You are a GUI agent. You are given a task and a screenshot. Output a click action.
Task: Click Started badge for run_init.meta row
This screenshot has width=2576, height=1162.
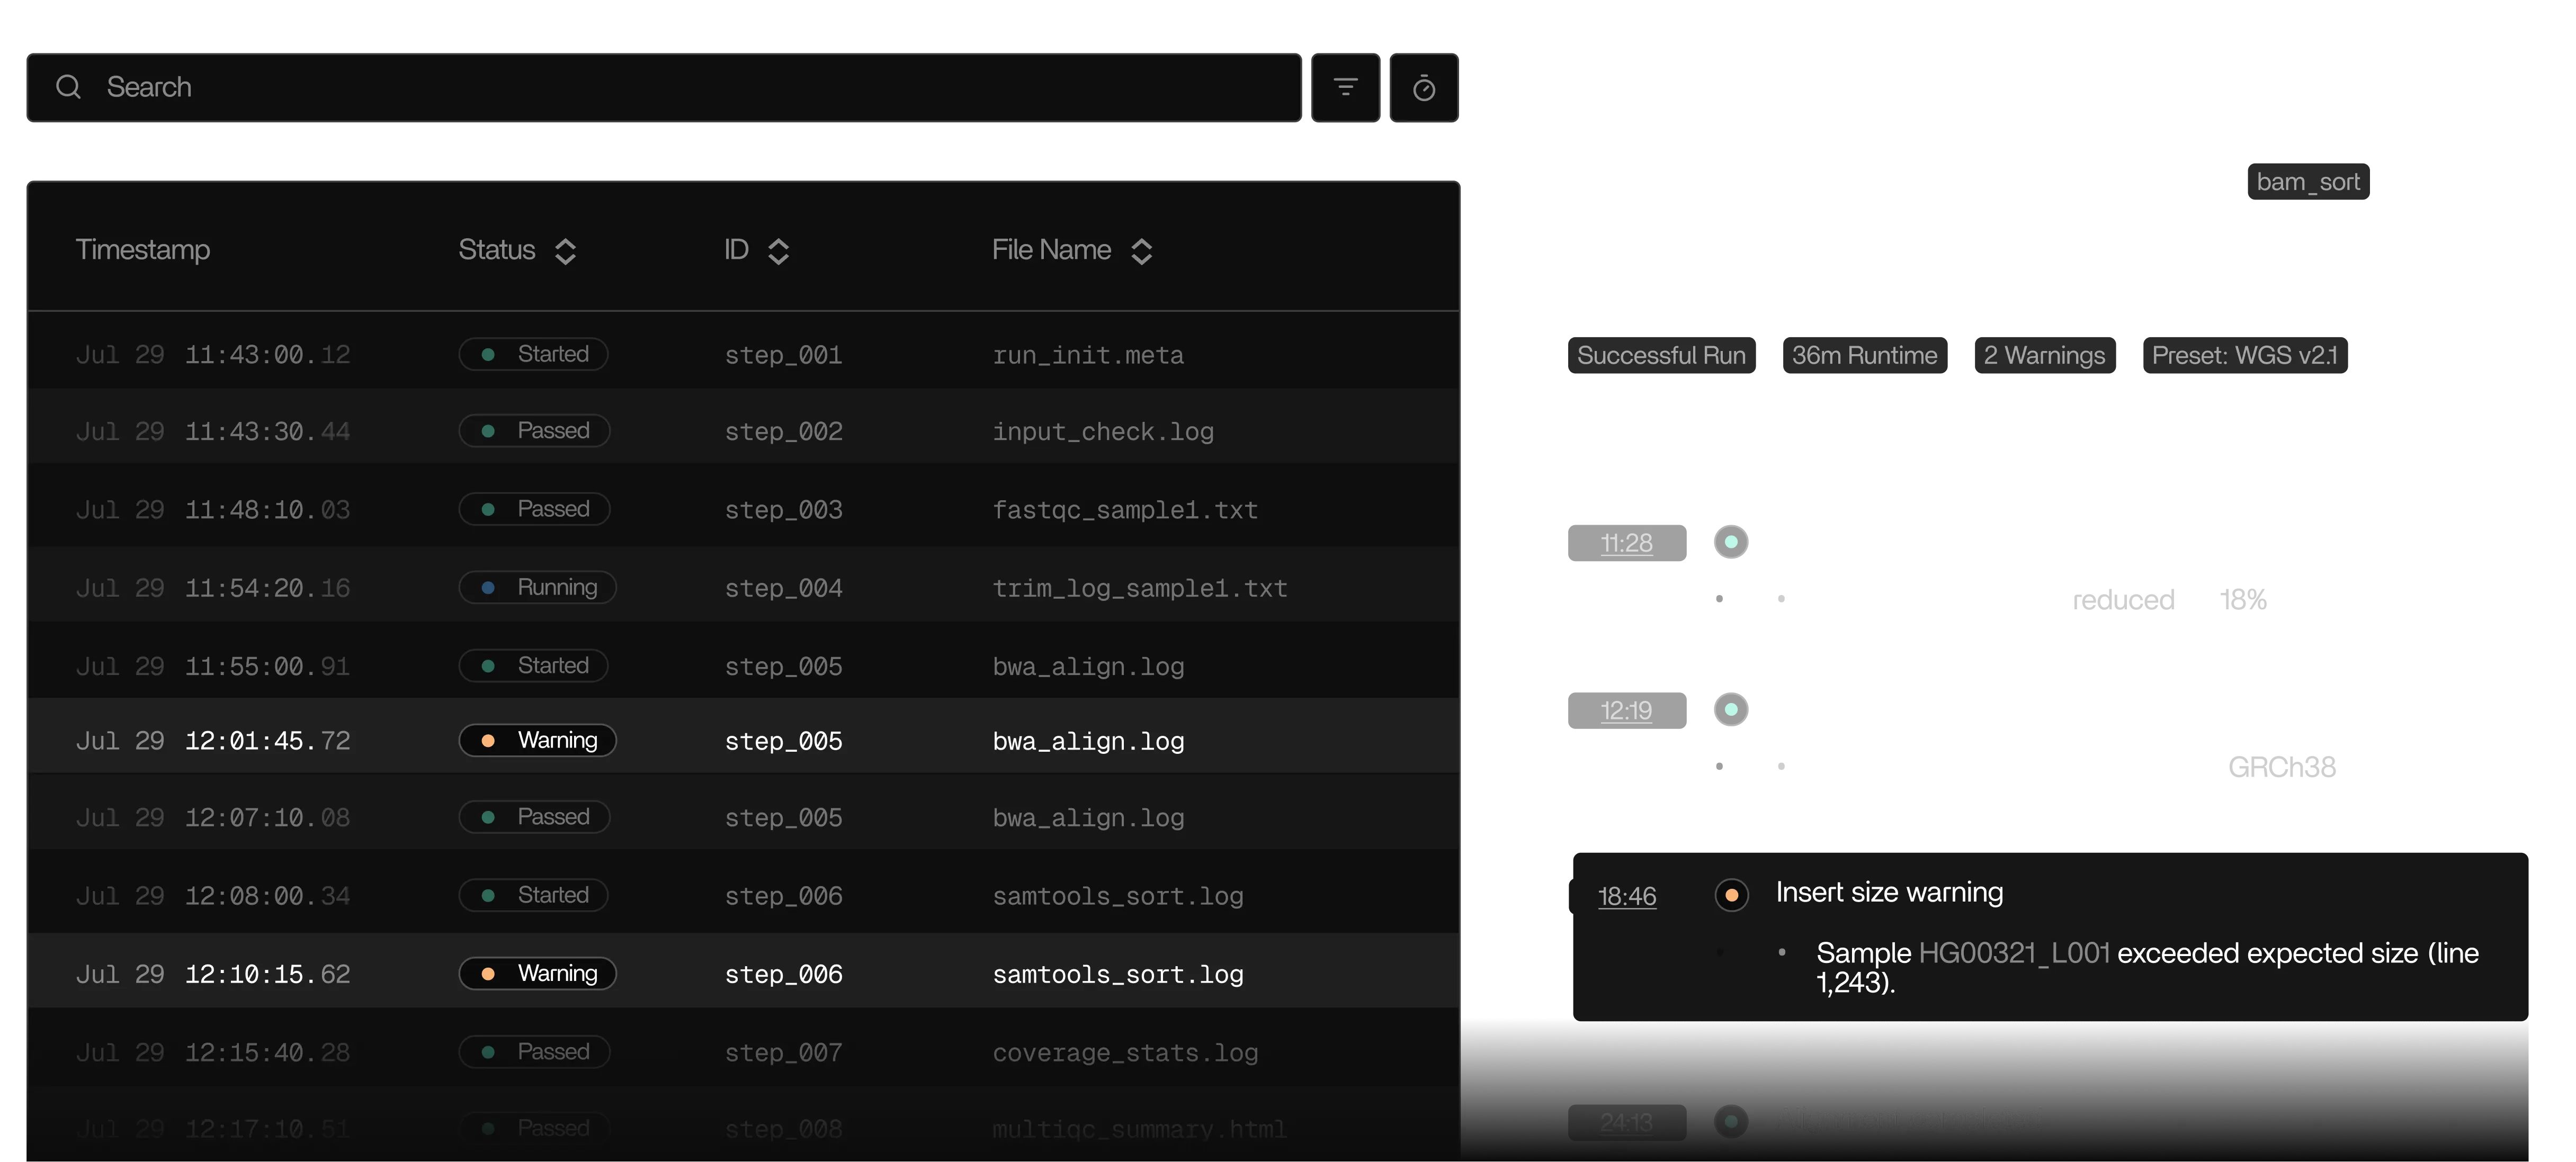point(533,354)
